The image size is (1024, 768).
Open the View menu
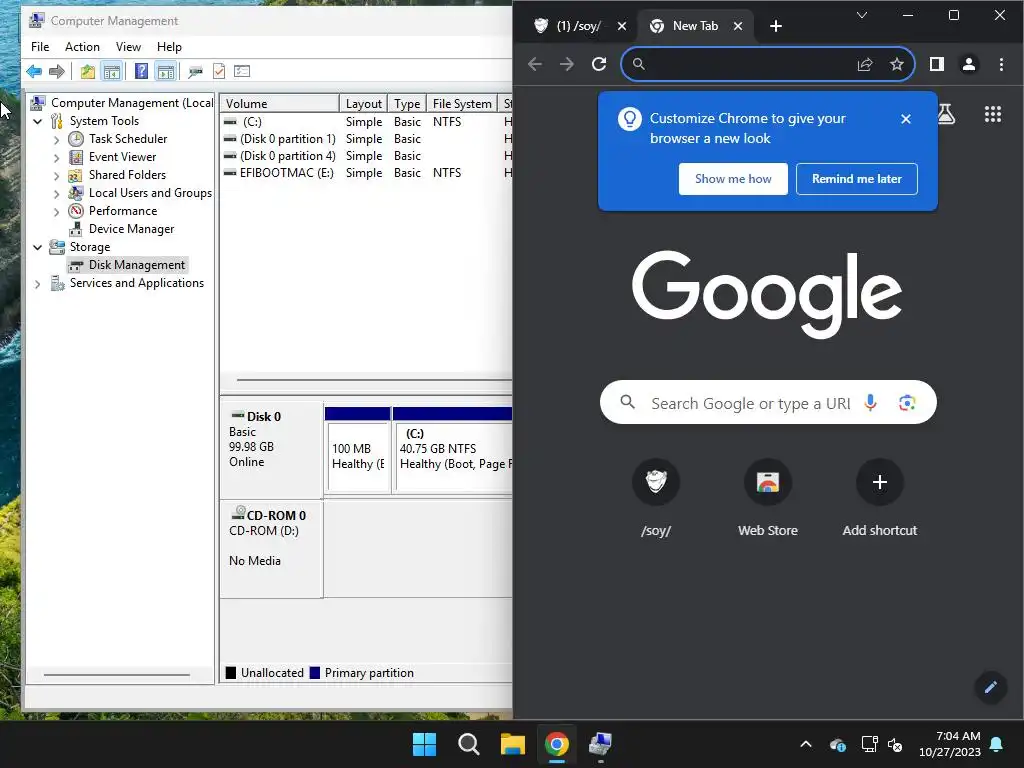click(128, 47)
